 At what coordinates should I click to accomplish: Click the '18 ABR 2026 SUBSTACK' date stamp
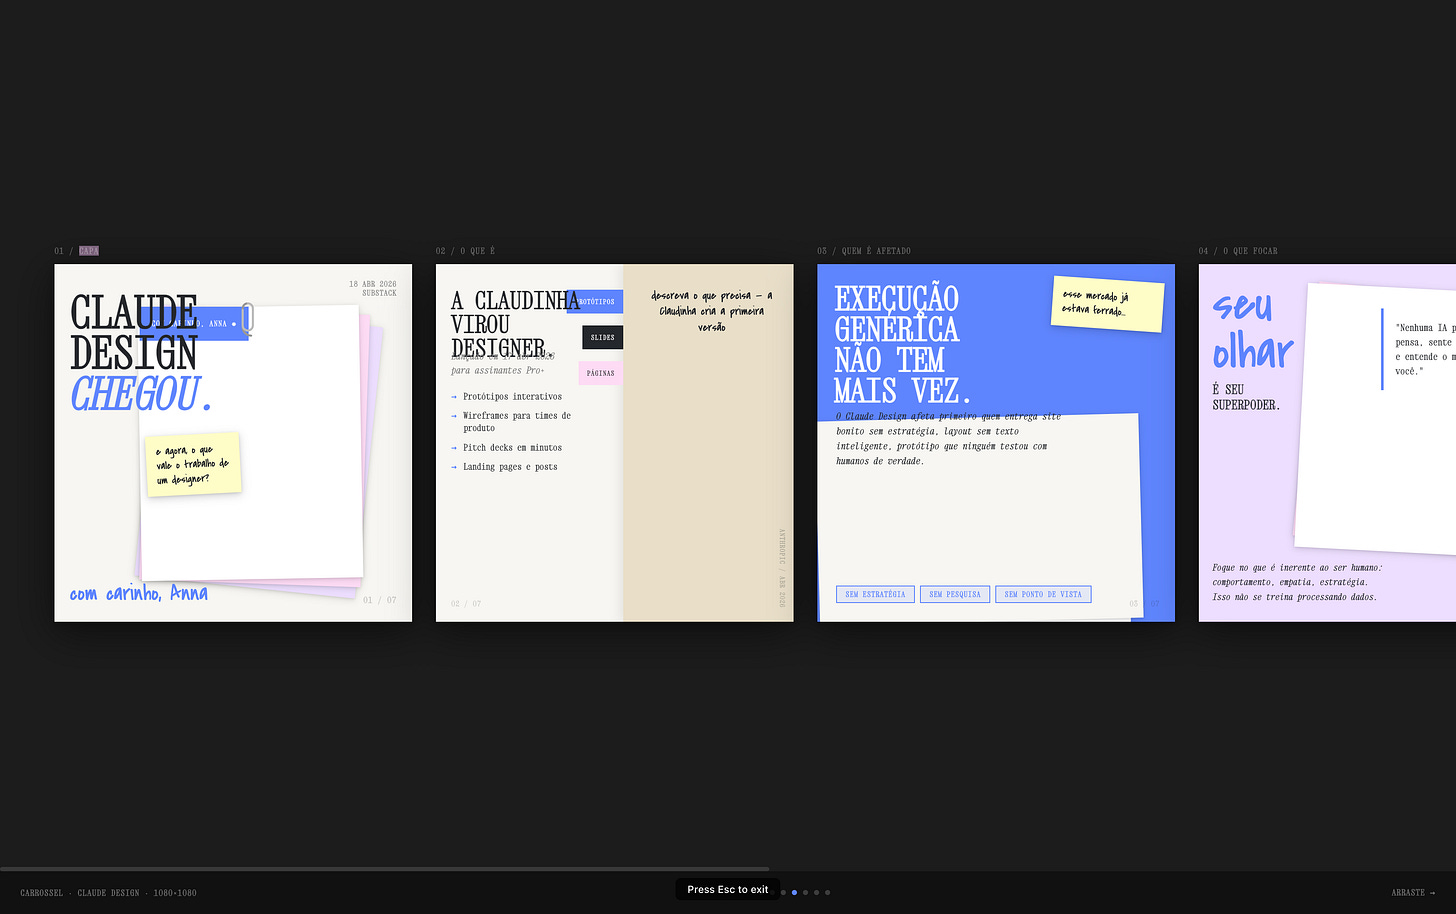click(x=373, y=288)
